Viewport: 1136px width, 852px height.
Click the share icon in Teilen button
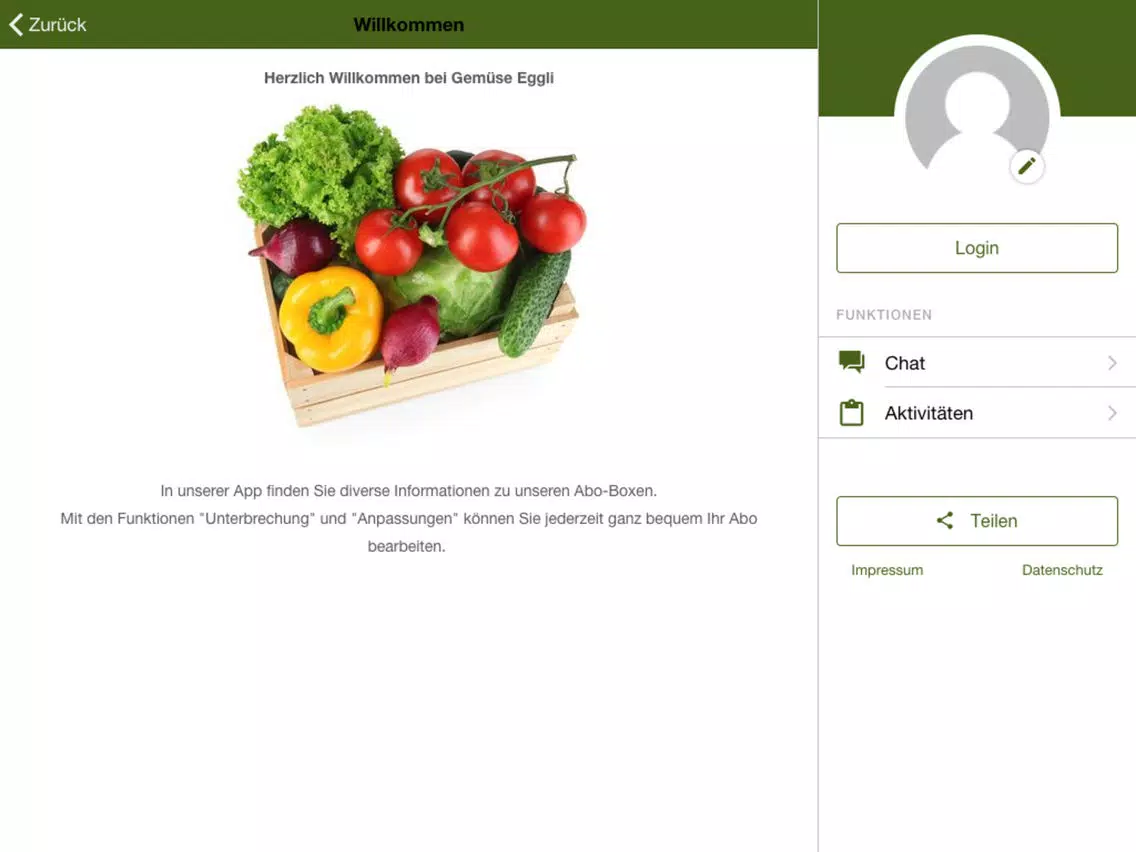point(945,520)
